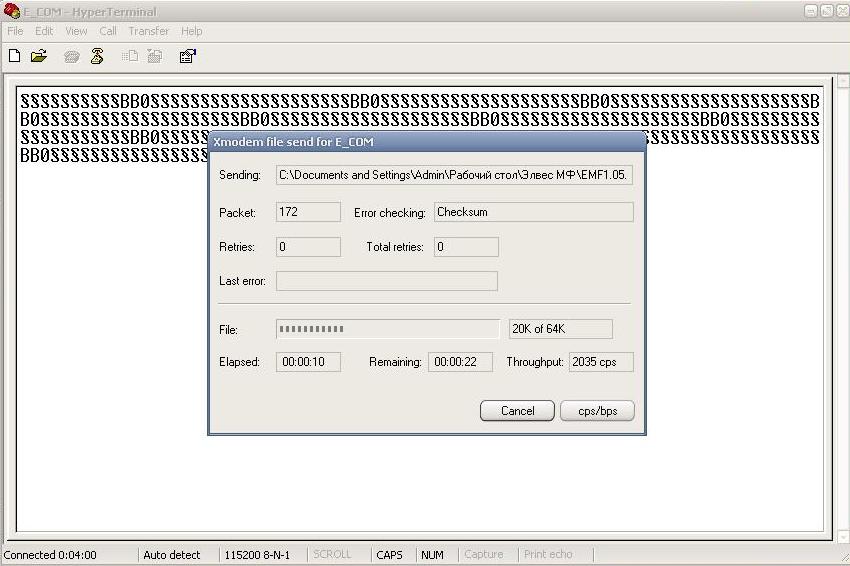The height and width of the screenshot is (566, 850).
Task: Open the File menu
Action: (x=15, y=31)
